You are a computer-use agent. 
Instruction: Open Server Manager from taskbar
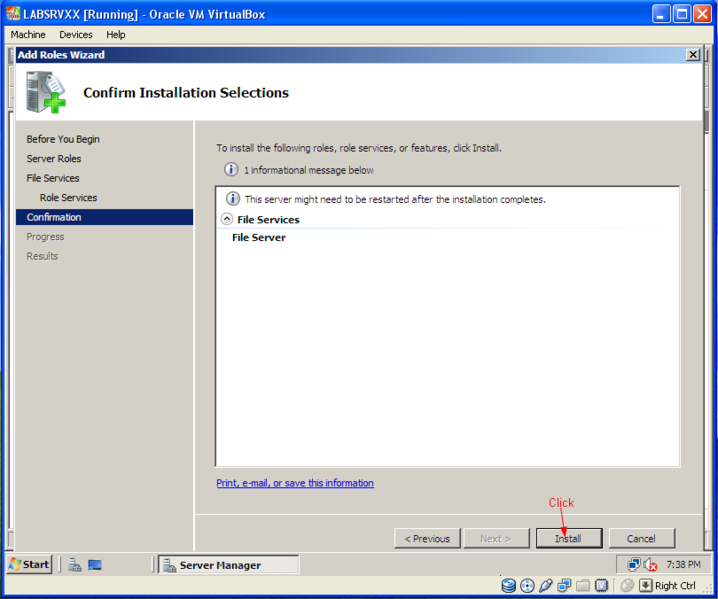coord(228,565)
